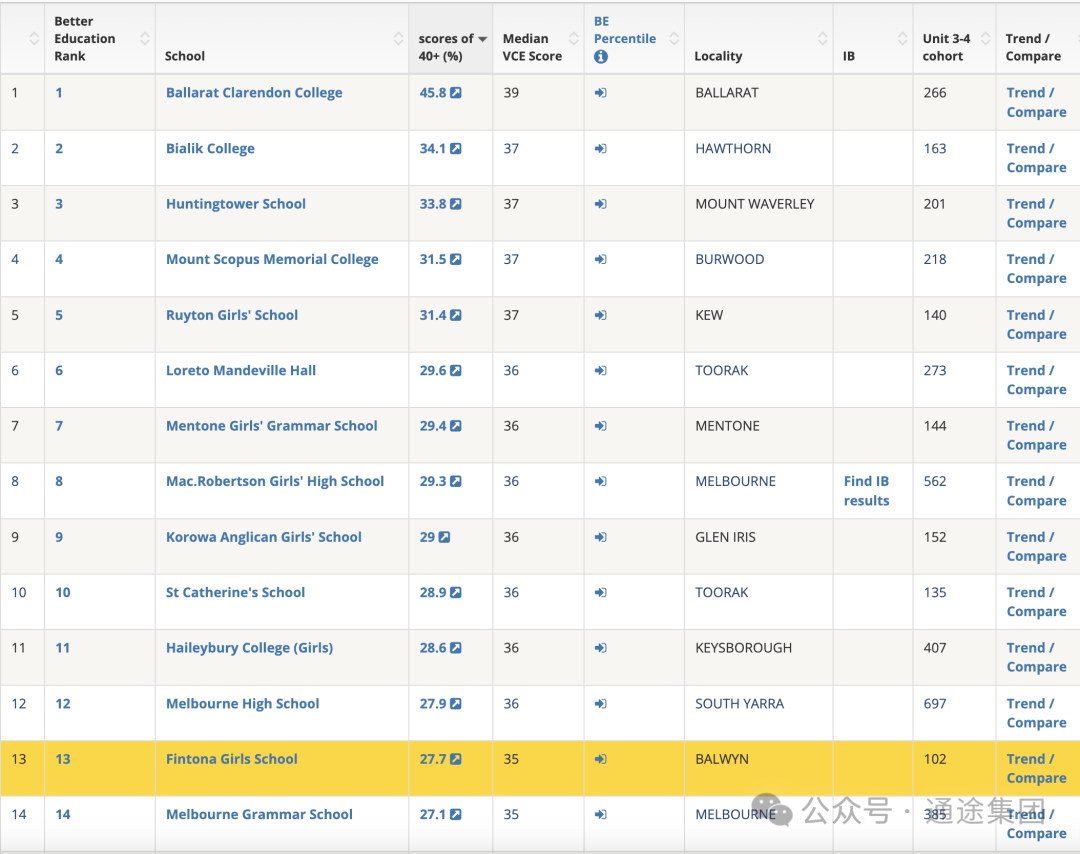The width and height of the screenshot is (1080, 854).
Task: Open Huntingtower School link
Action: point(236,204)
